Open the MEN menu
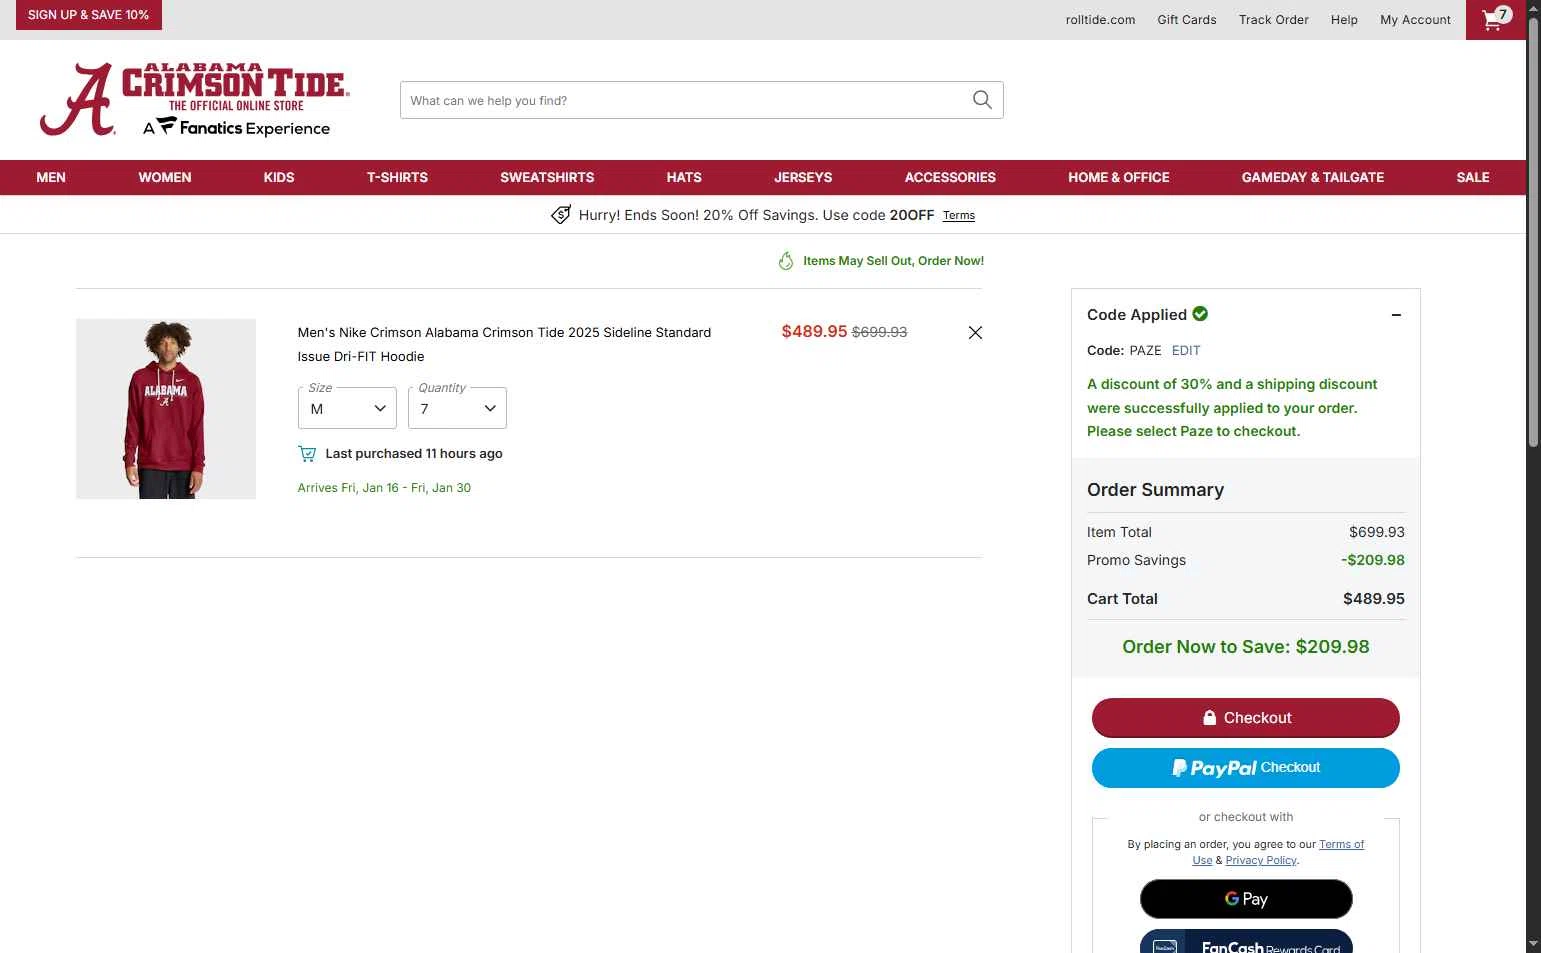This screenshot has height=953, width=1541. [x=51, y=177]
